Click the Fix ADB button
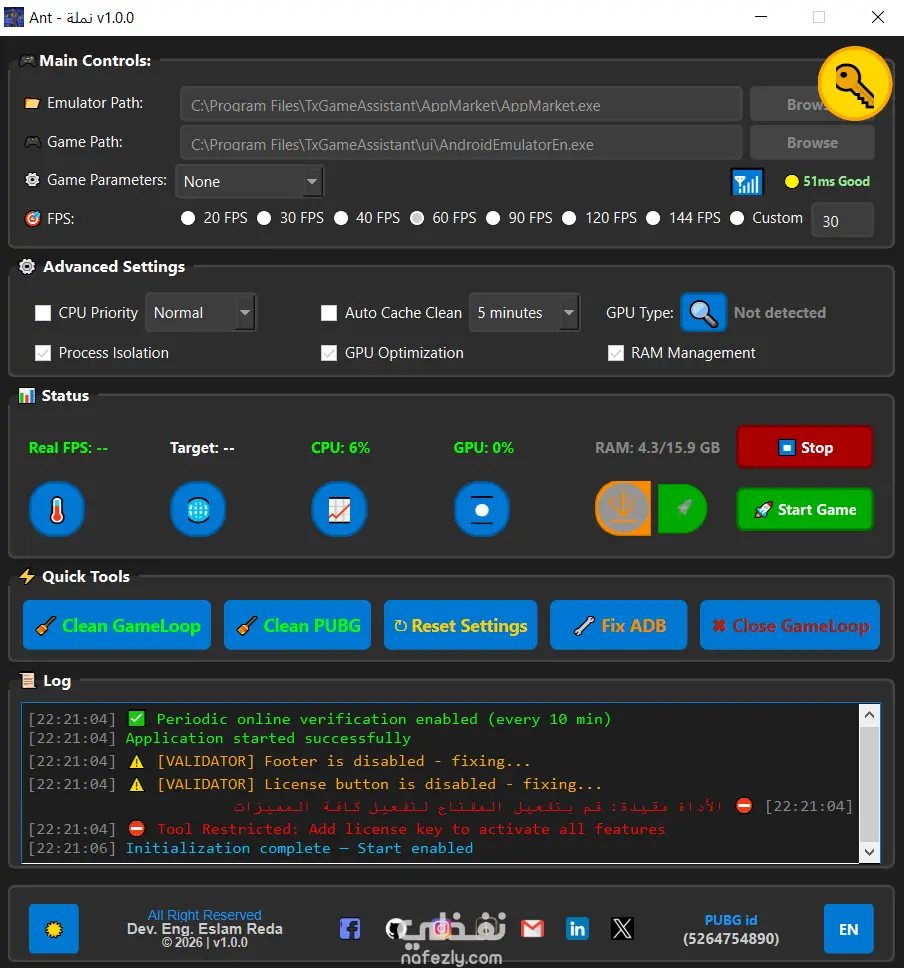 (618, 625)
